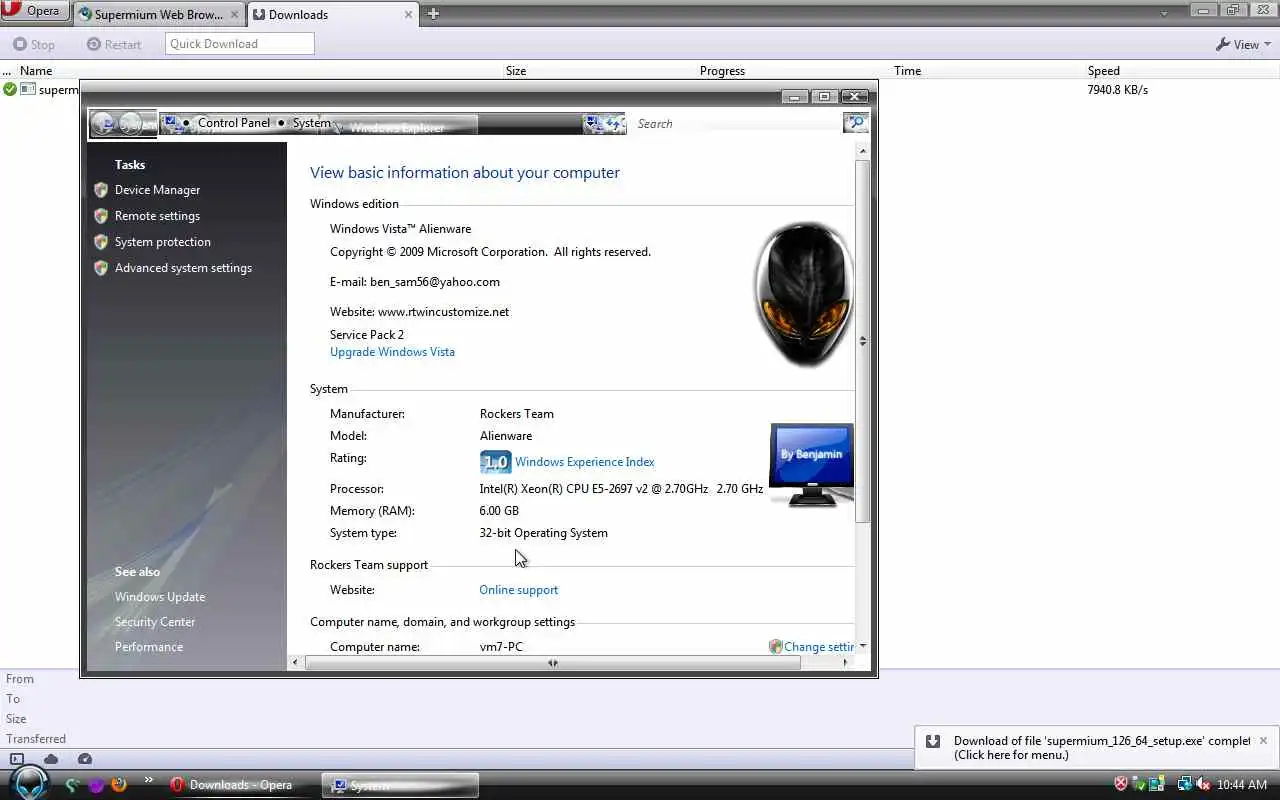Screen dimensions: 1280x800
Task: Open a new Opera tab
Action: (x=433, y=14)
